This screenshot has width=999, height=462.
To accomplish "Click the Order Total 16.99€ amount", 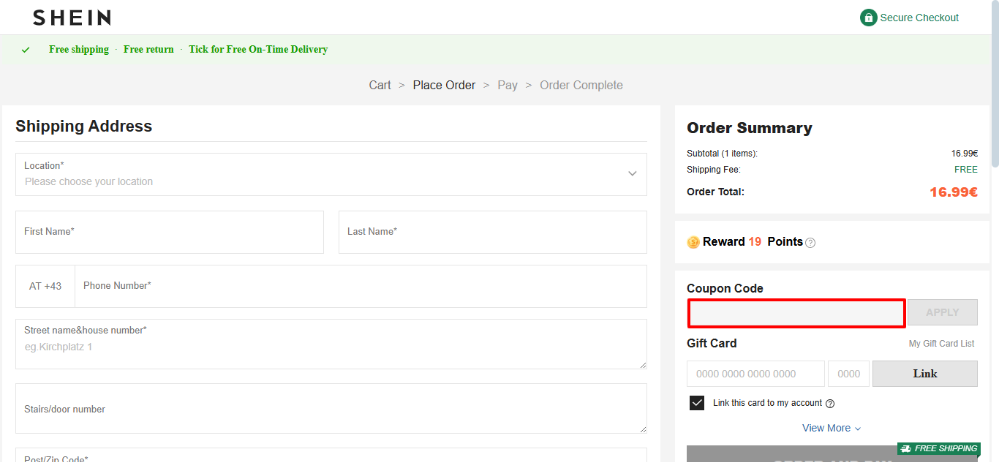I will pyautogui.click(x=954, y=192).
